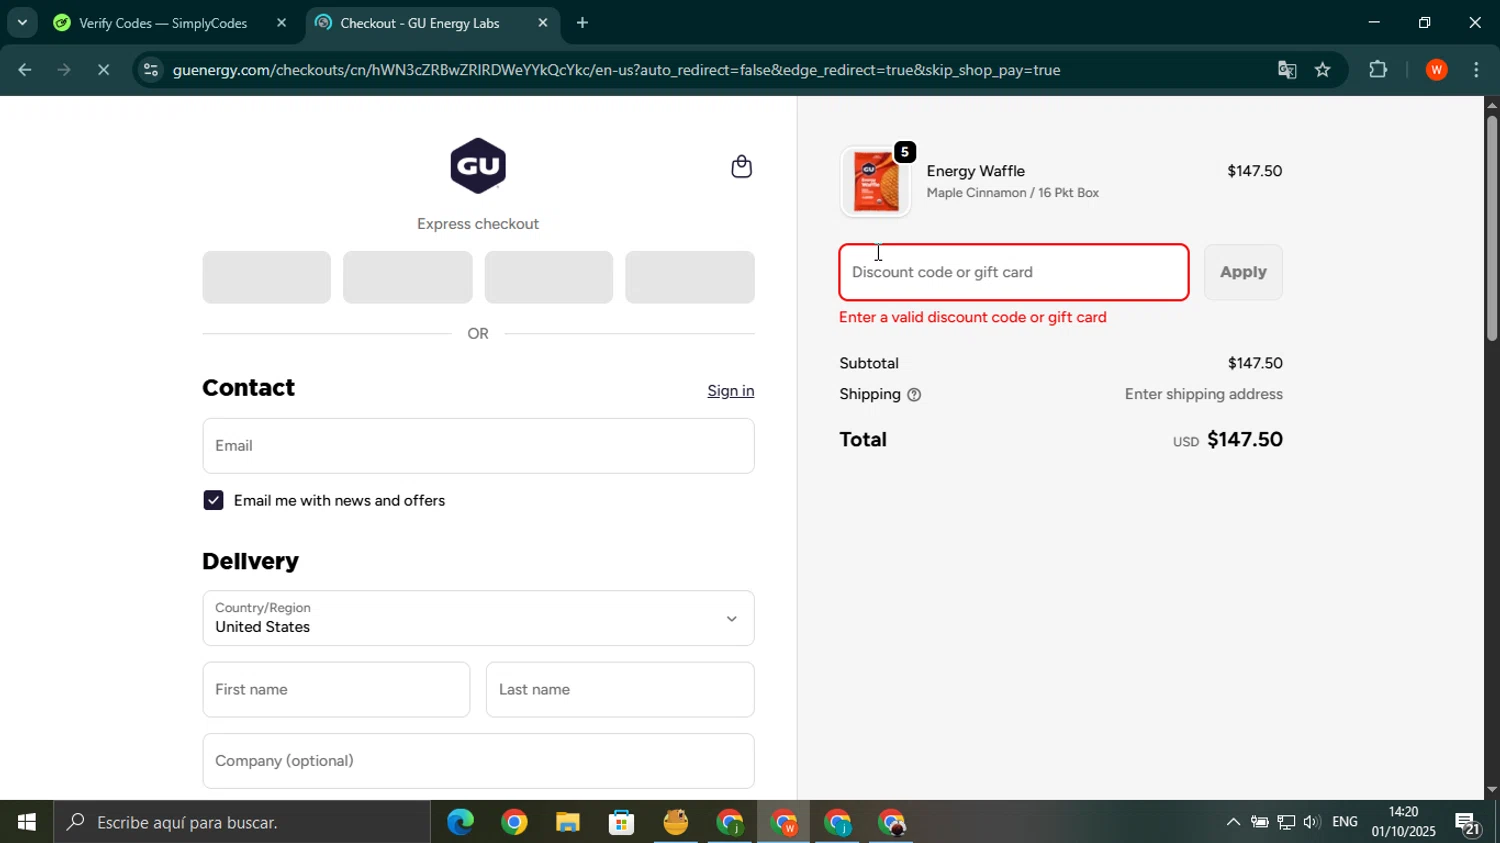Viewport: 1500px width, 843px height.
Task: Open the tab search dropdown arrow
Action: coord(21,22)
